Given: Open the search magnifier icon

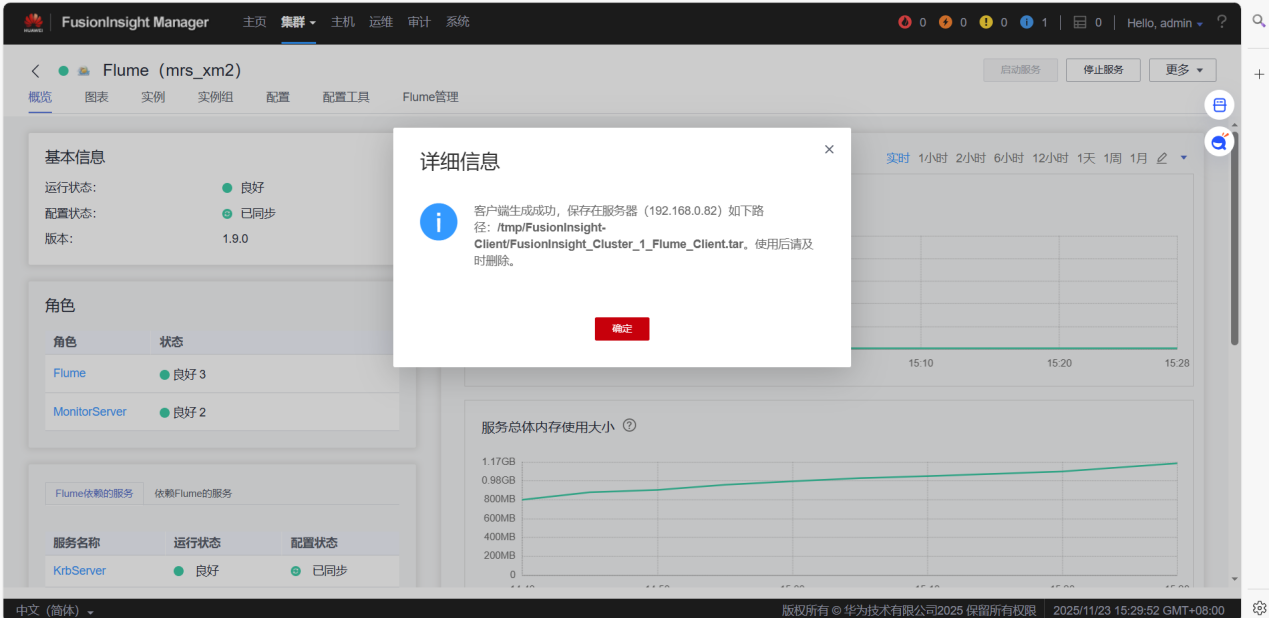Looking at the screenshot, I should [x=1257, y=20].
